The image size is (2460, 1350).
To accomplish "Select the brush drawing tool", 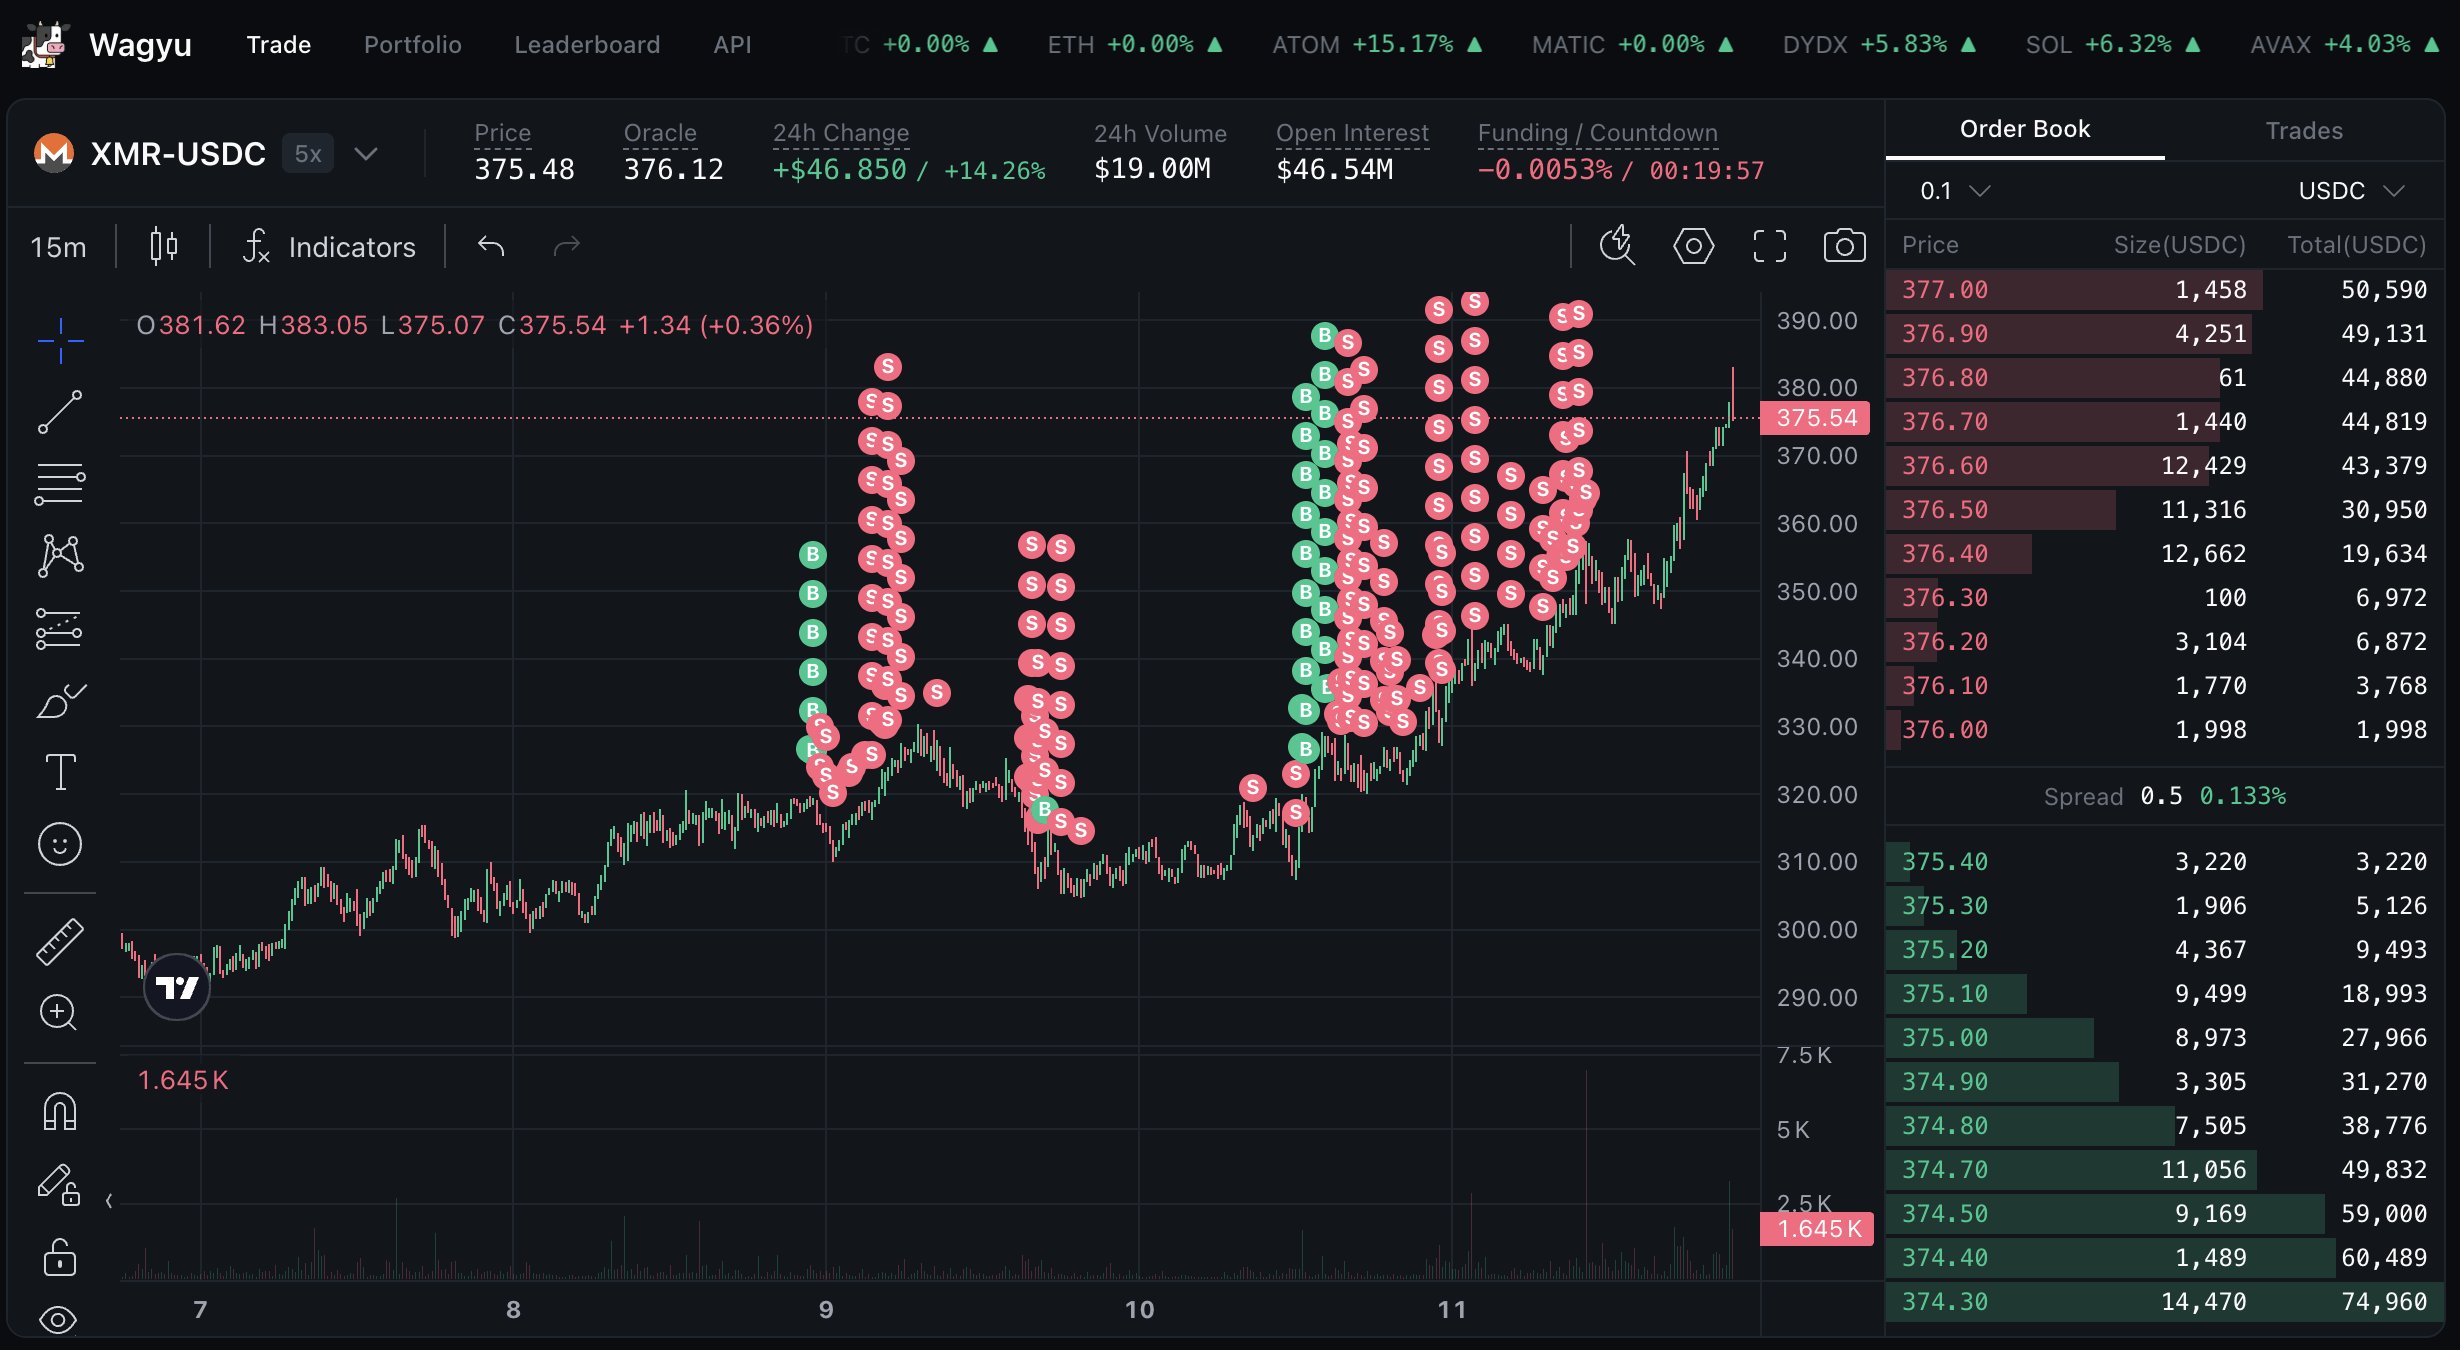I will [60, 700].
